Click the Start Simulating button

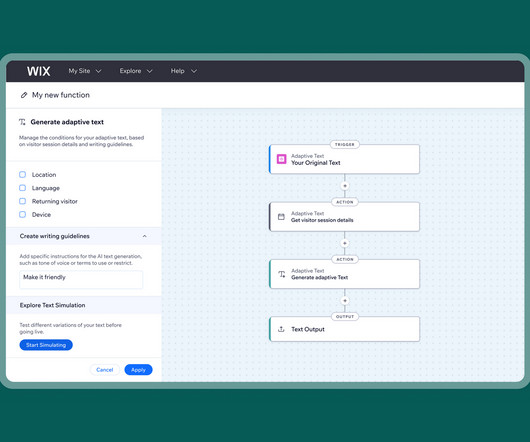pyautogui.click(x=46, y=345)
